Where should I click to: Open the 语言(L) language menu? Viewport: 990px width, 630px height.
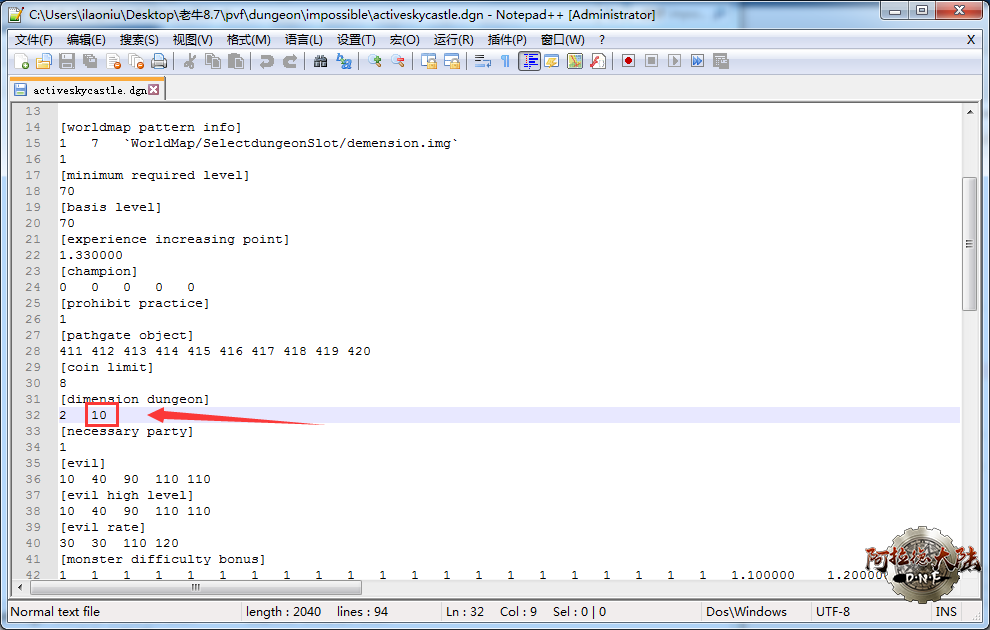[304, 40]
